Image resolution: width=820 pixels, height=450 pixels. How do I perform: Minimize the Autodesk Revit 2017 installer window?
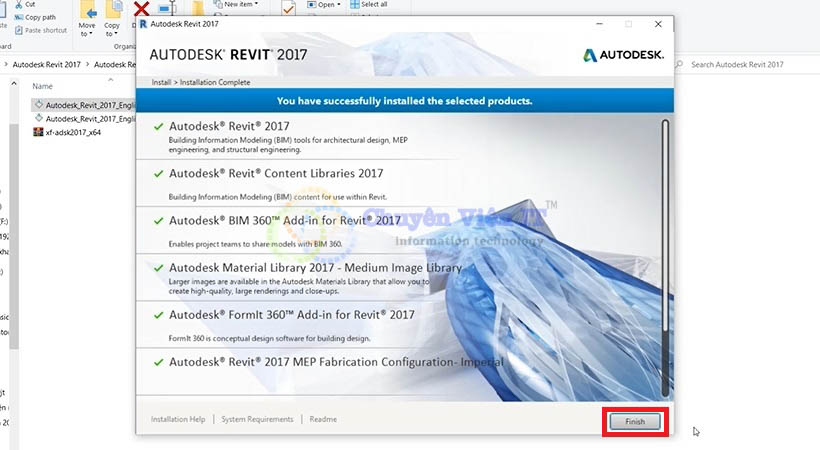click(599, 24)
